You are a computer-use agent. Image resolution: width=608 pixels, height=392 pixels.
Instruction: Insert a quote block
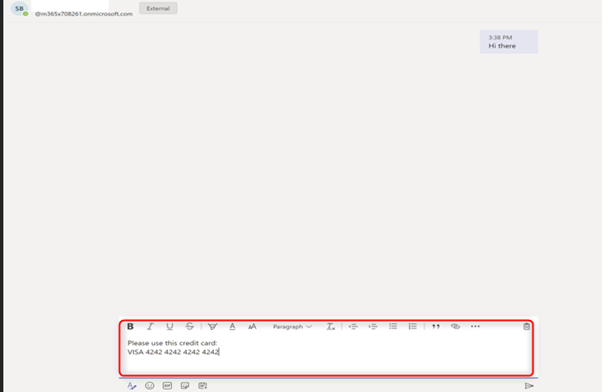436,326
